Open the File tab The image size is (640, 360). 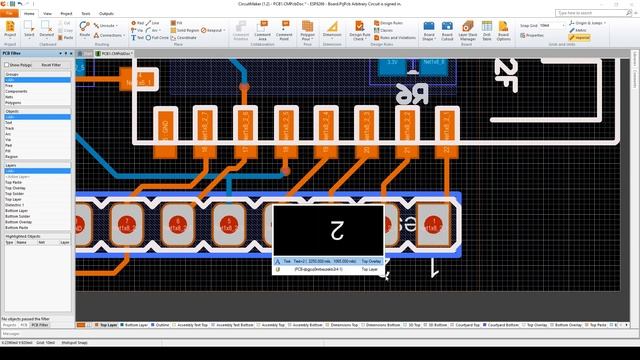tap(9, 13)
